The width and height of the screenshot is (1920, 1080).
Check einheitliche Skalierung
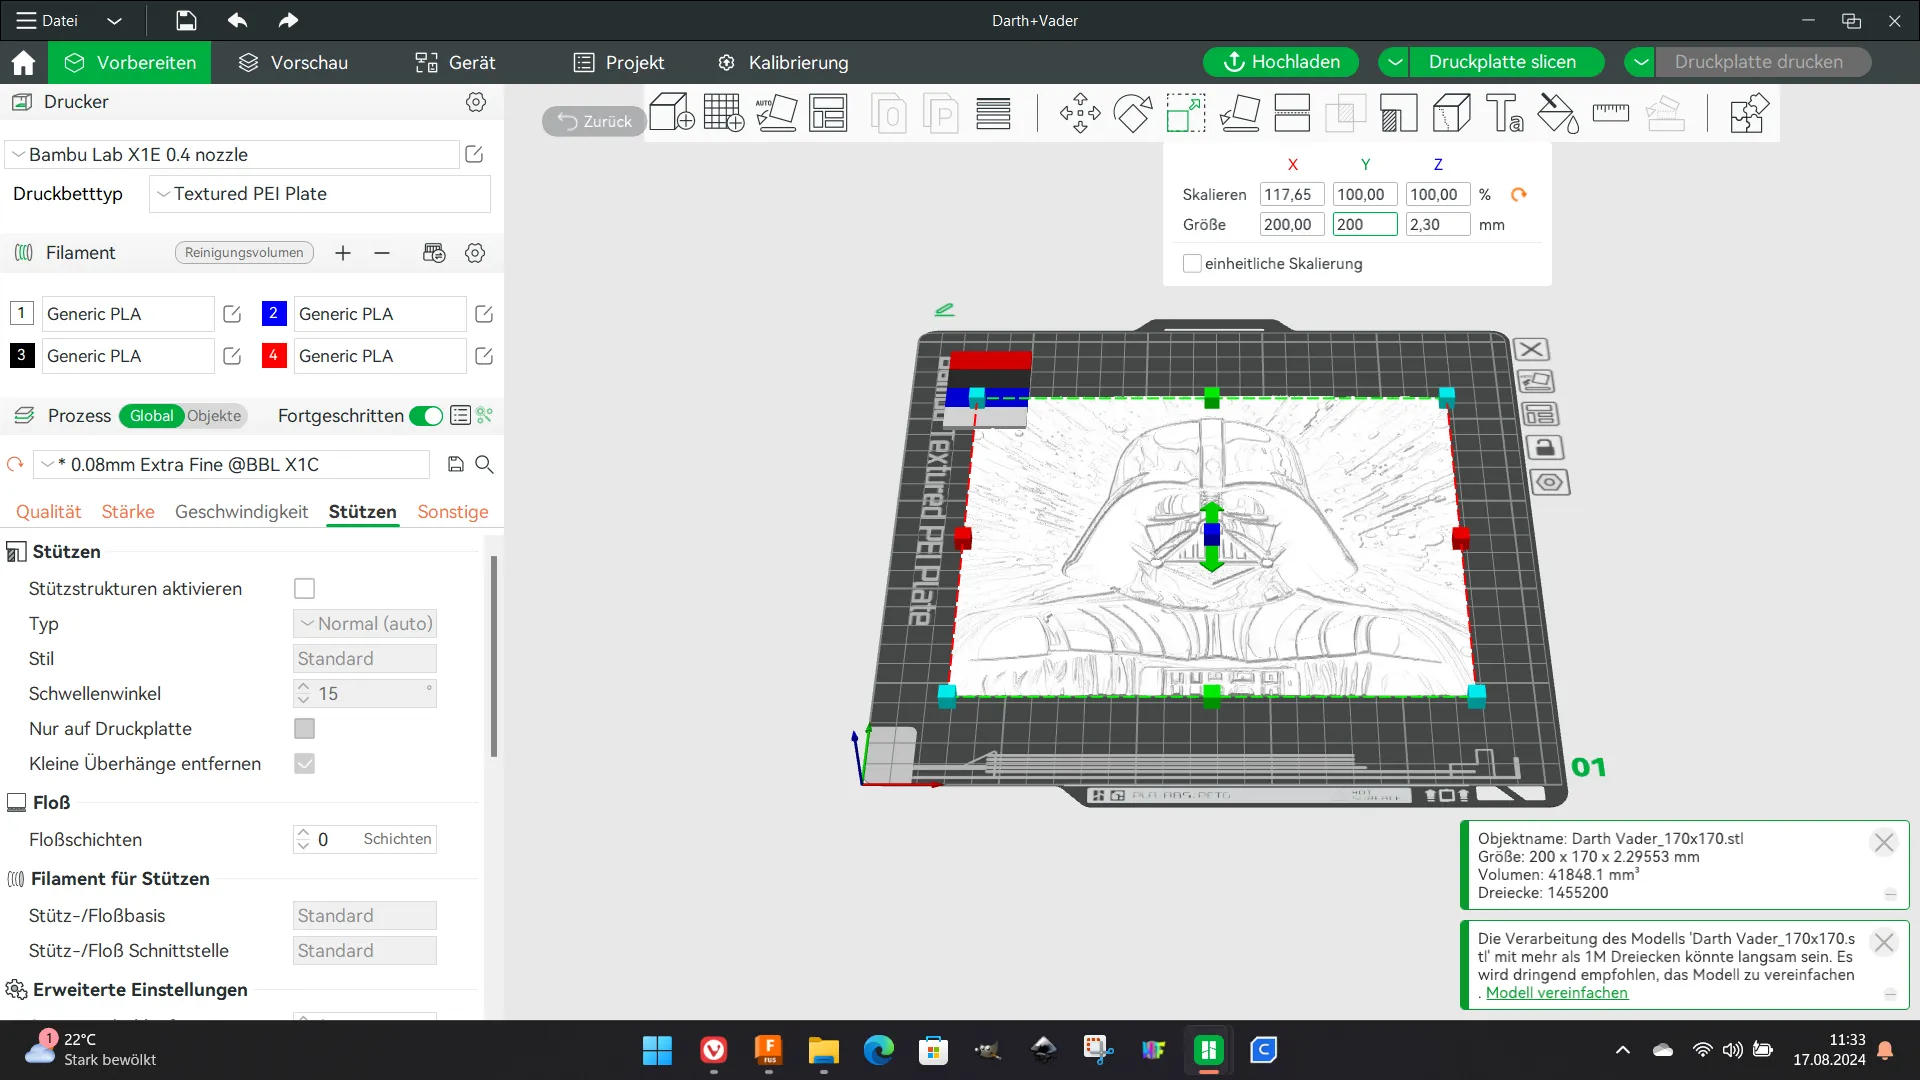(x=1192, y=264)
